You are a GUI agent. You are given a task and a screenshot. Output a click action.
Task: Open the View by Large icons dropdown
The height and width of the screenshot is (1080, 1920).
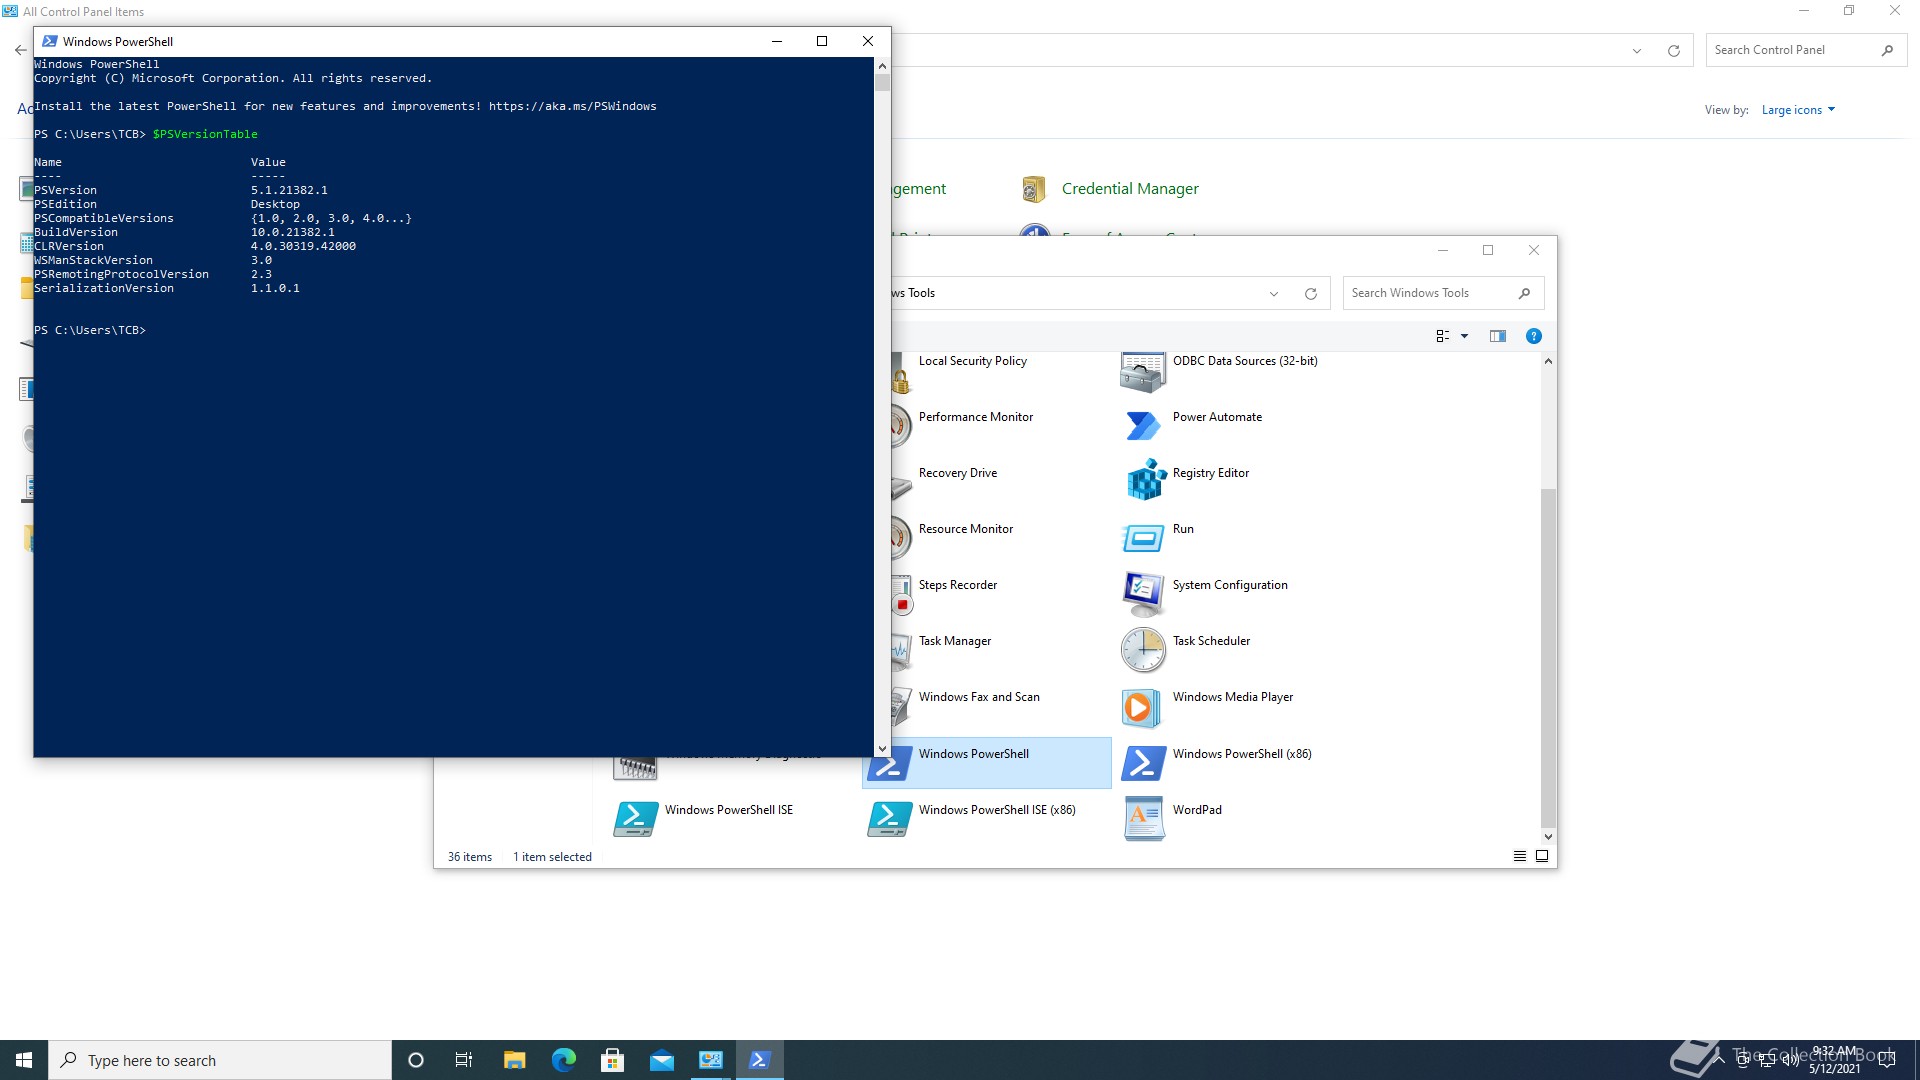point(1798,110)
